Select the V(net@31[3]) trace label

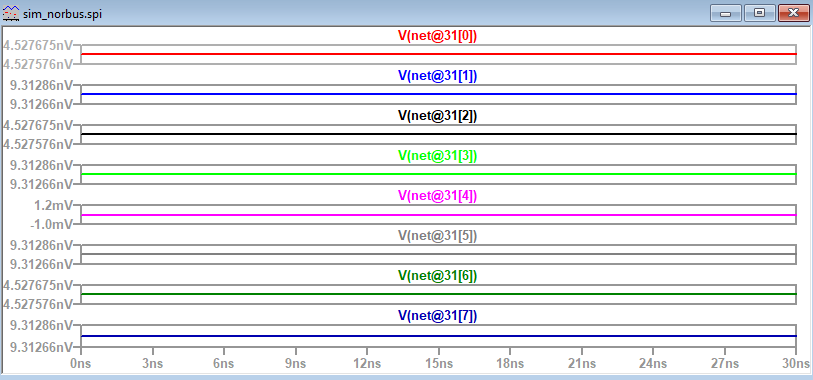coord(437,155)
